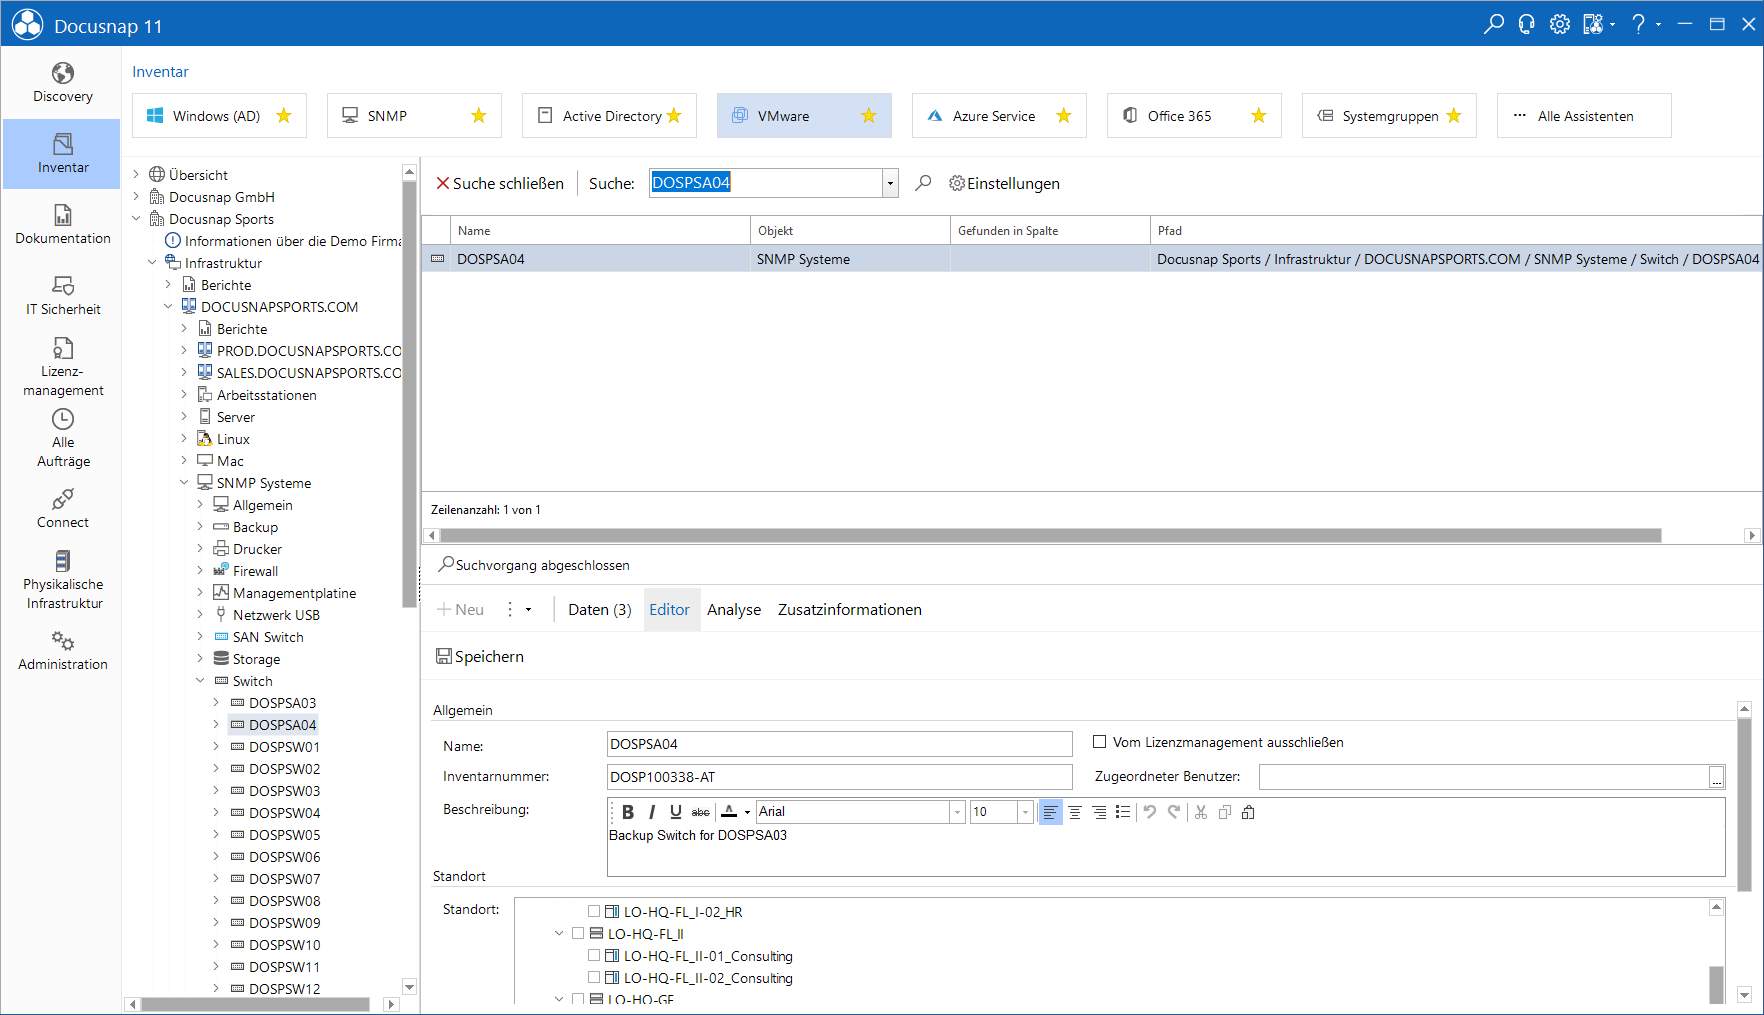Open the font size dropdown
The height and width of the screenshot is (1015, 1764).
(1025, 812)
